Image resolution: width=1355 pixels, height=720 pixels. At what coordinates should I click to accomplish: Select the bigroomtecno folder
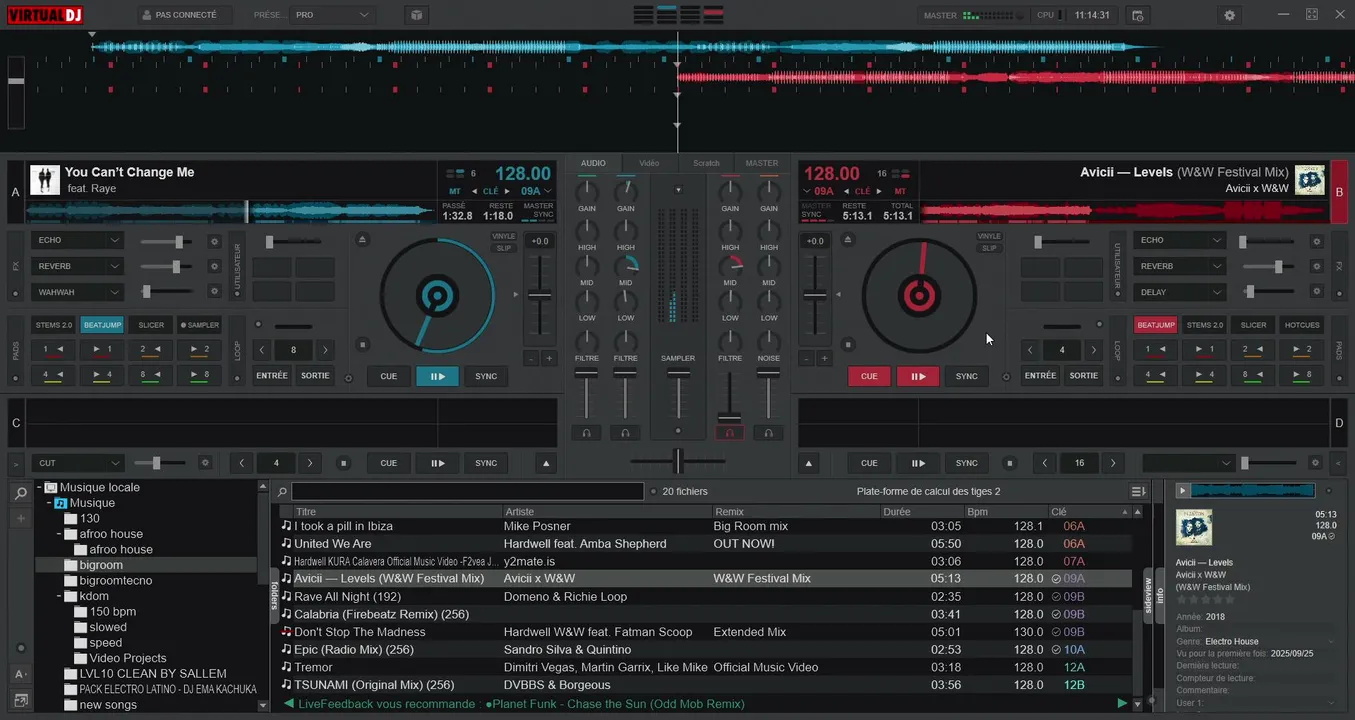[116, 581]
